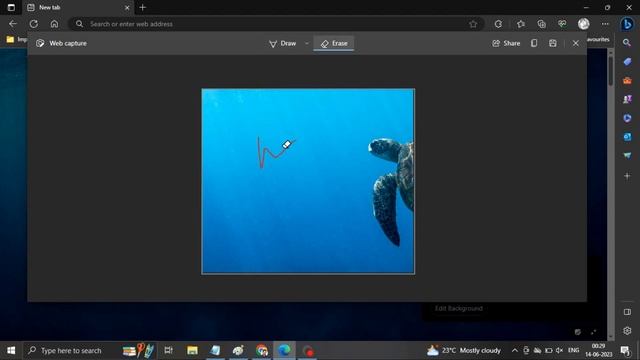Open File Explorer from the taskbar
Viewport: 640px width, 360px height.
[192, 350]
